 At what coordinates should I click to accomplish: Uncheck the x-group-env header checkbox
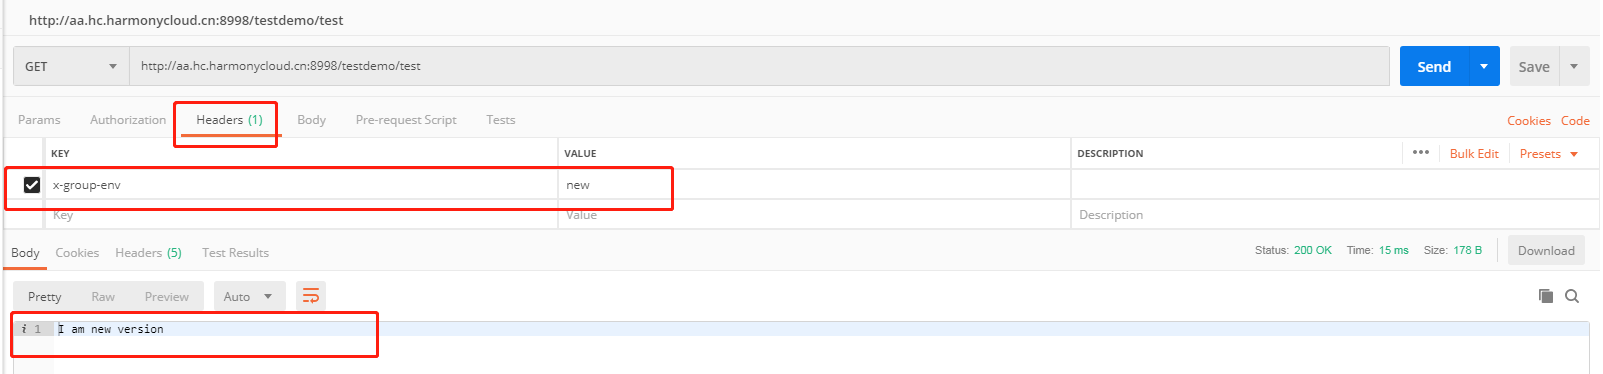32,185
